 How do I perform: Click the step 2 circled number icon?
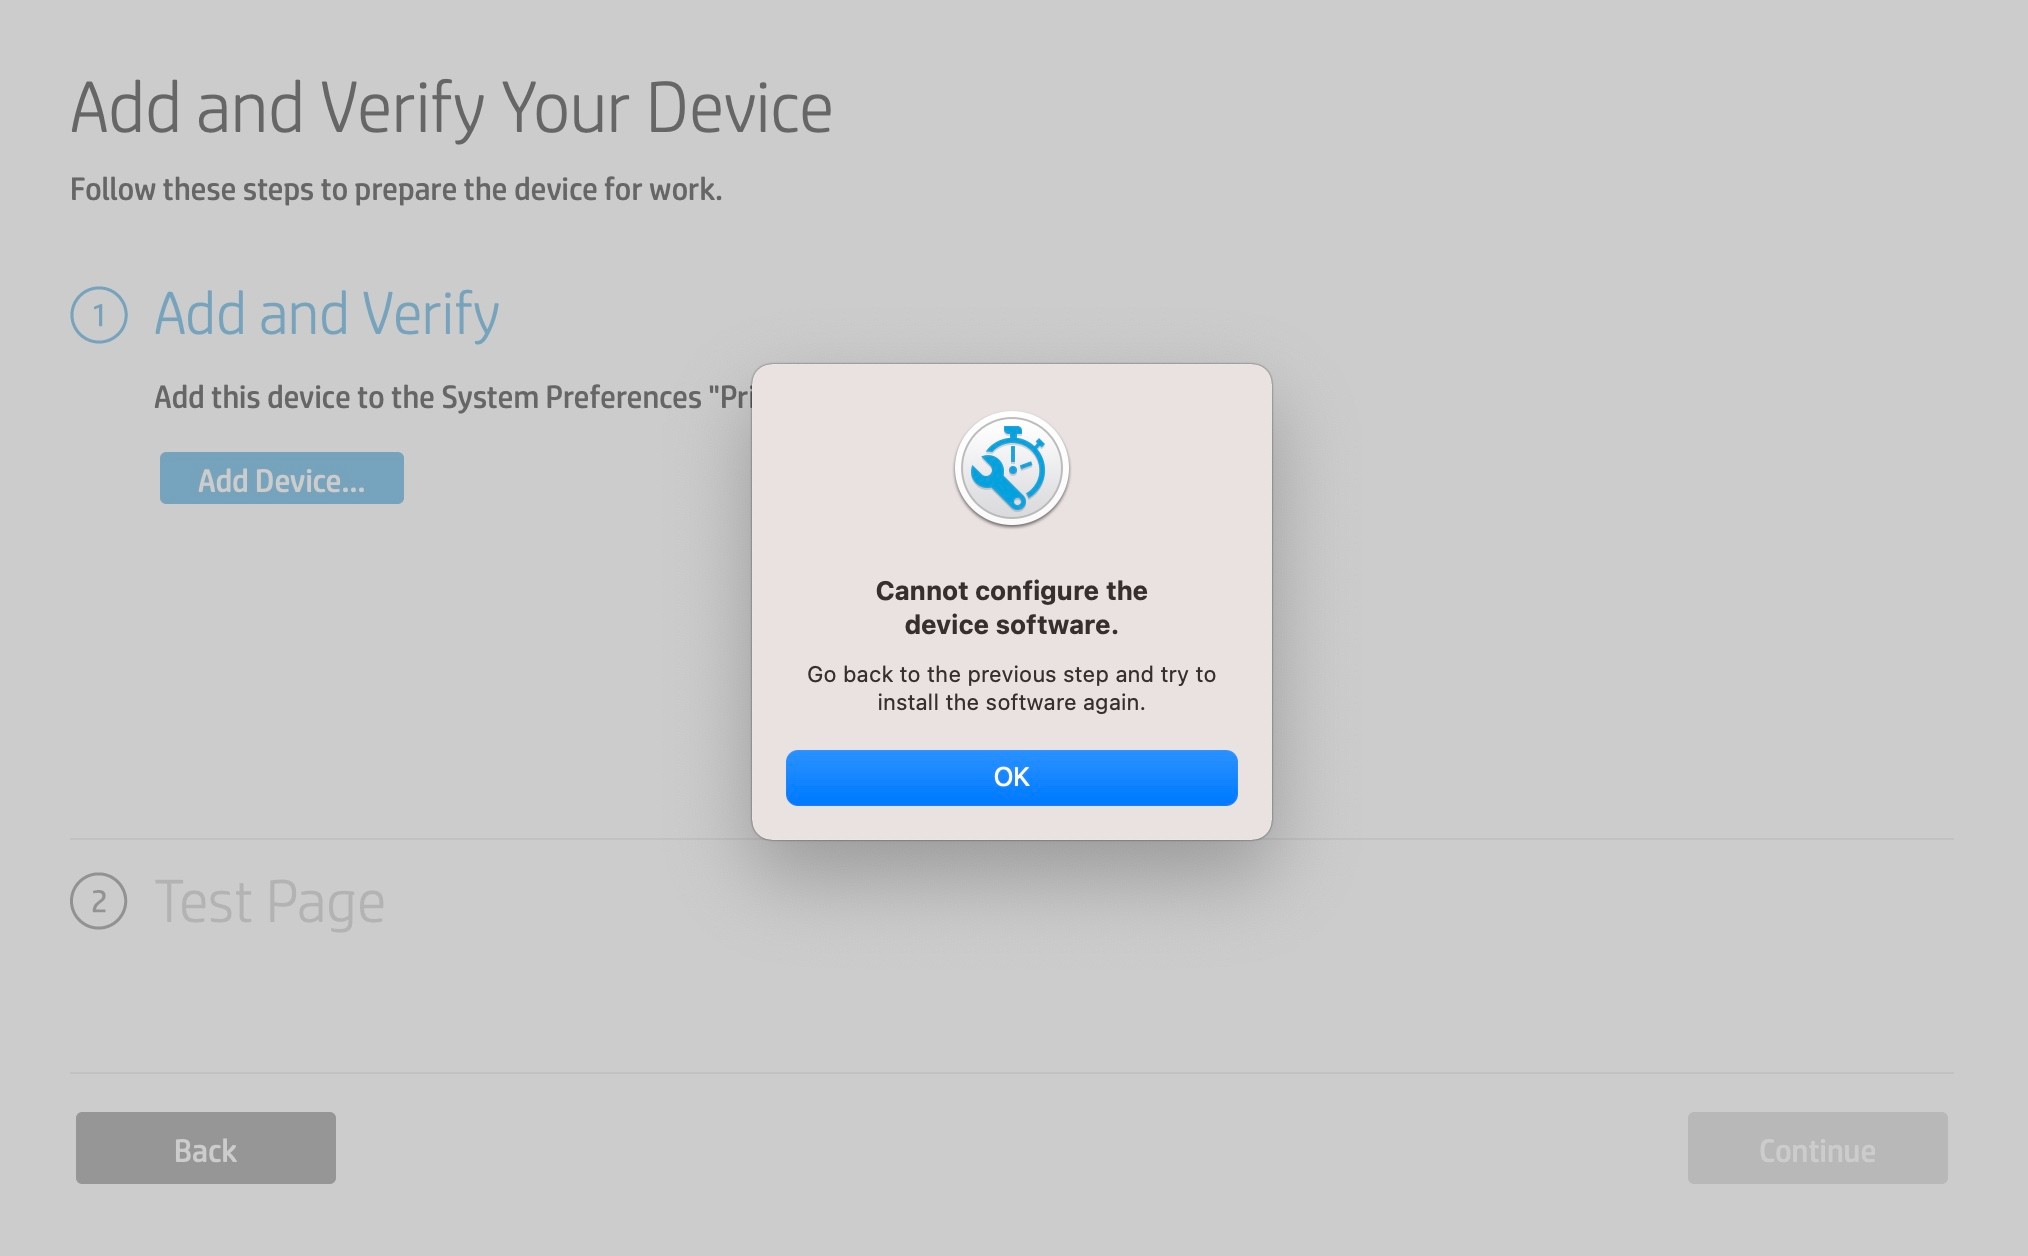99,902
